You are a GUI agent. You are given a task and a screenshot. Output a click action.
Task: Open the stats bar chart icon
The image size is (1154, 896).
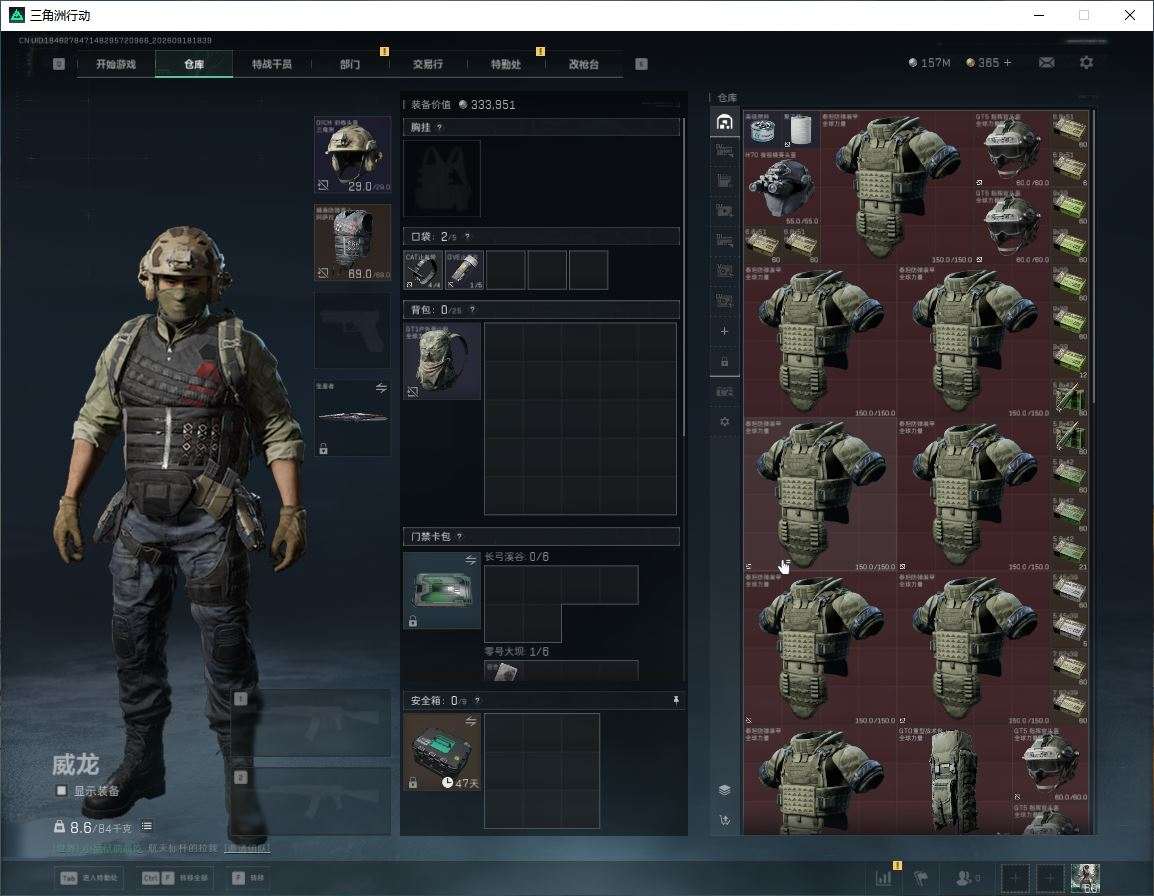883,878
